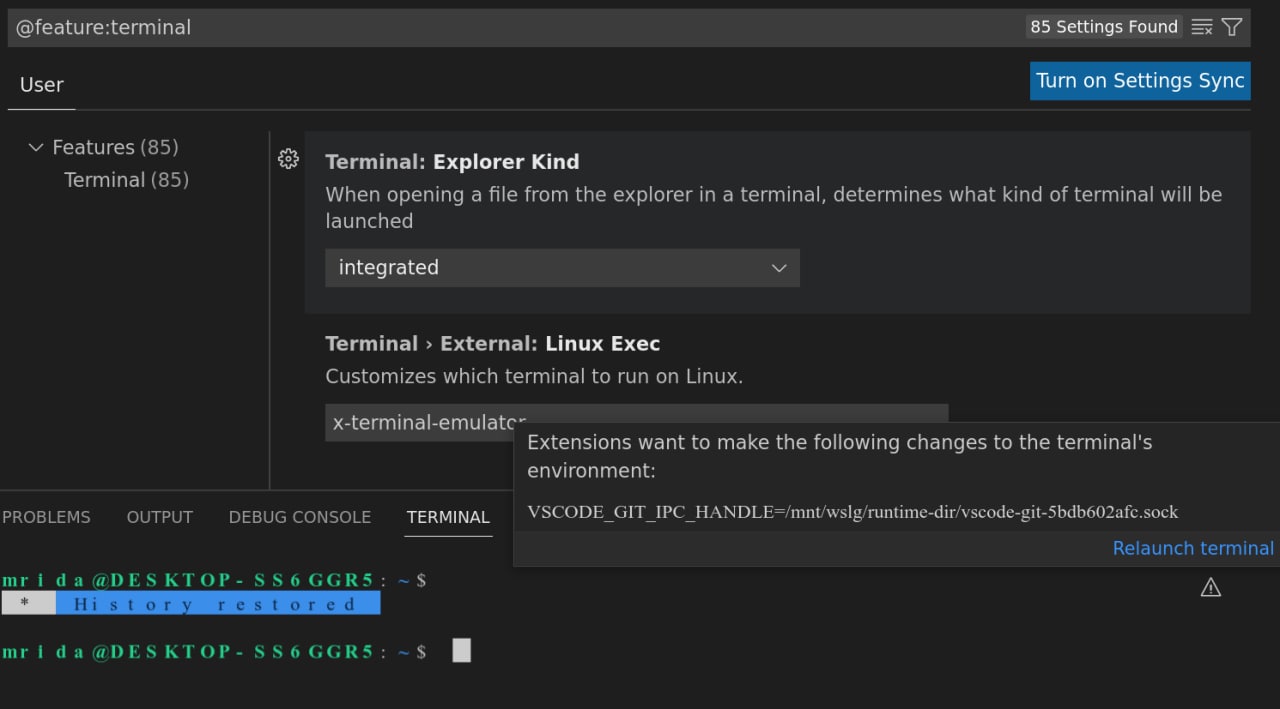This screenshot has width=1280, height=709.
Task: Open the settings filter funnel icon
Action: click(x=1232, y=27)
